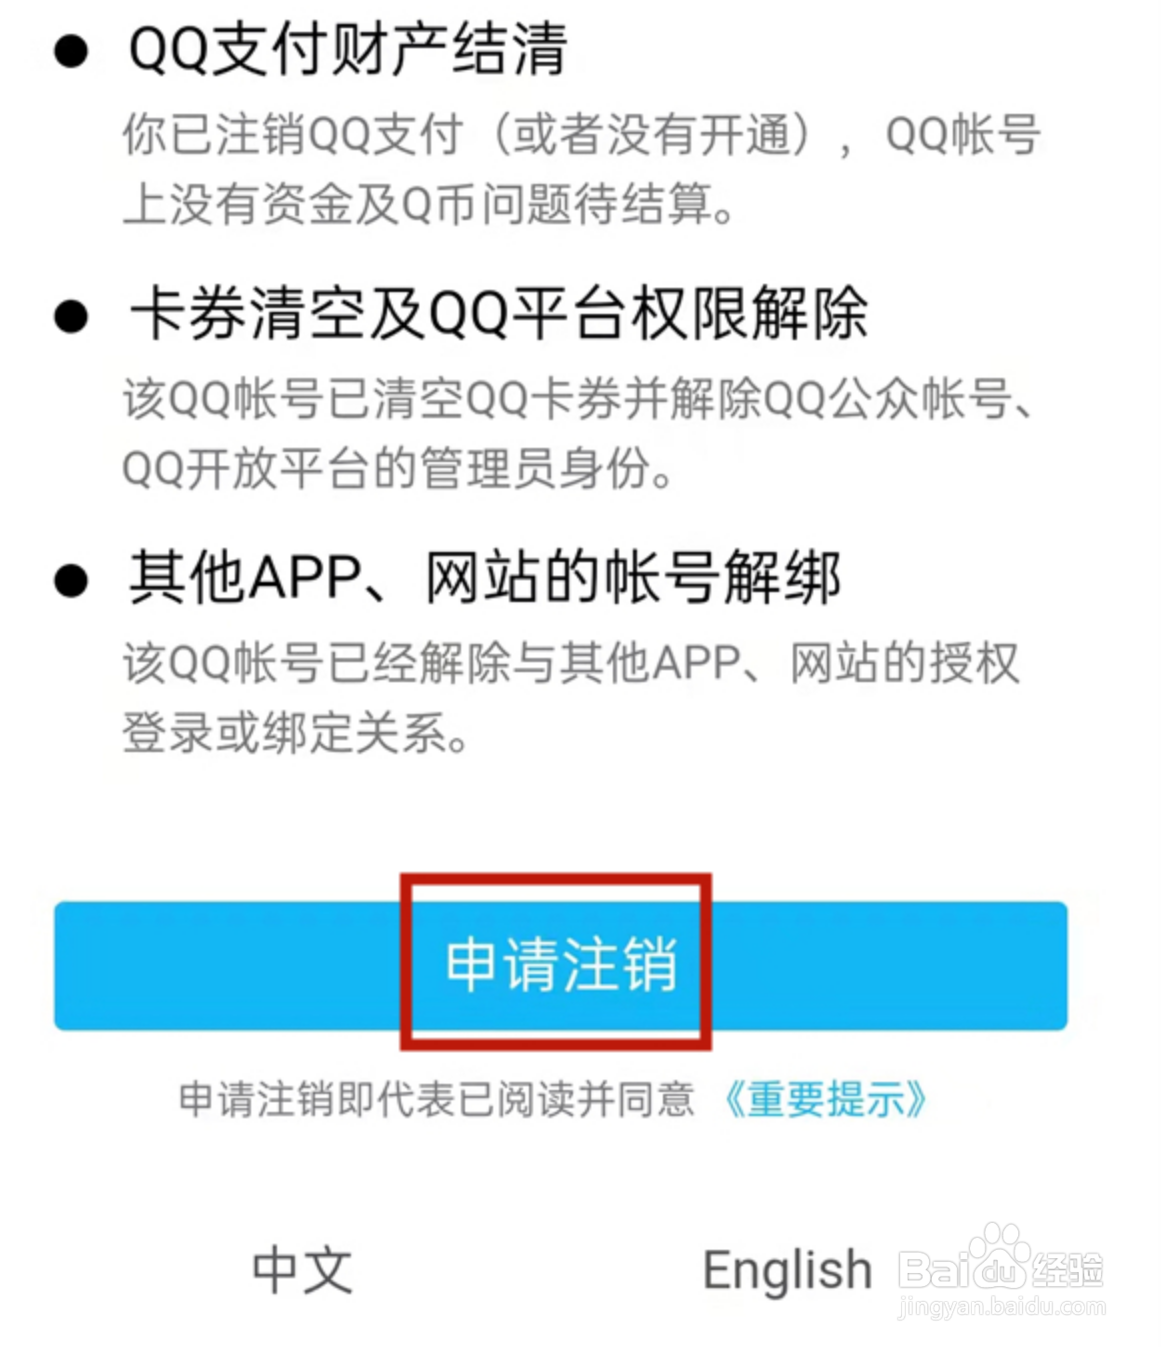Select the 其他APP、网站的帐号解绑 heading
The image size is (1171, 1347).
pyautogui.click(x=484, y=578)
